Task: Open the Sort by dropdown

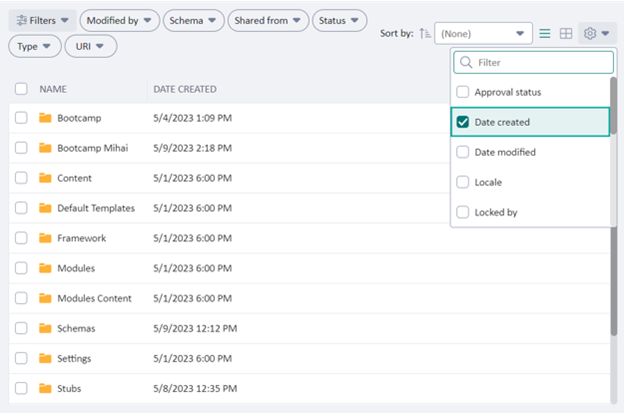Action: [x=483, y=33]
